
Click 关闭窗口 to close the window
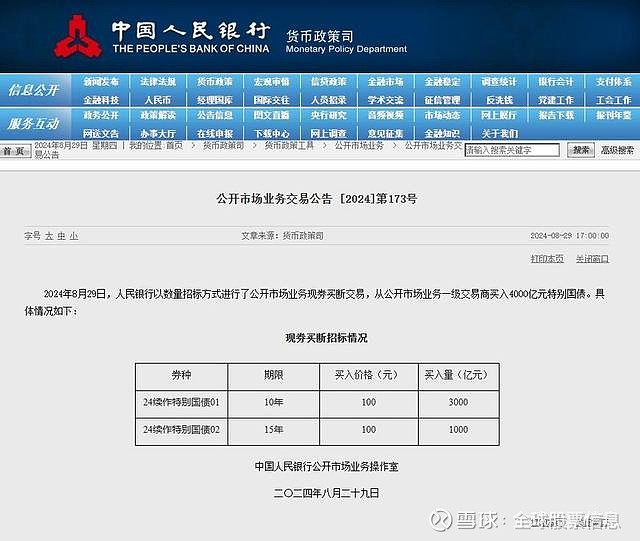[592, 259]
